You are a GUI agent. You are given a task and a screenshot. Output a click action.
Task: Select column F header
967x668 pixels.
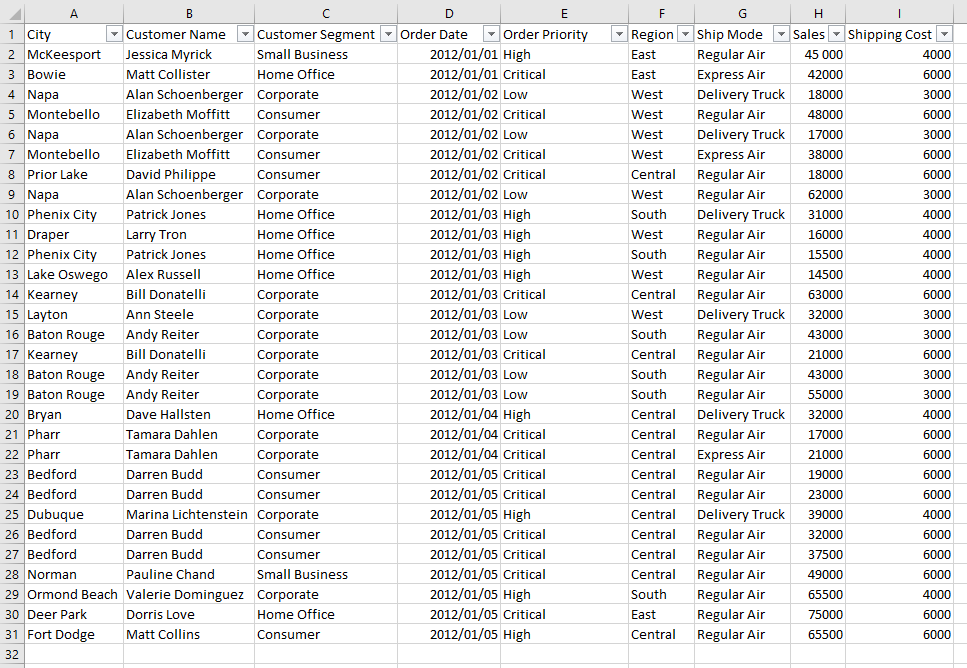(662, 13)
